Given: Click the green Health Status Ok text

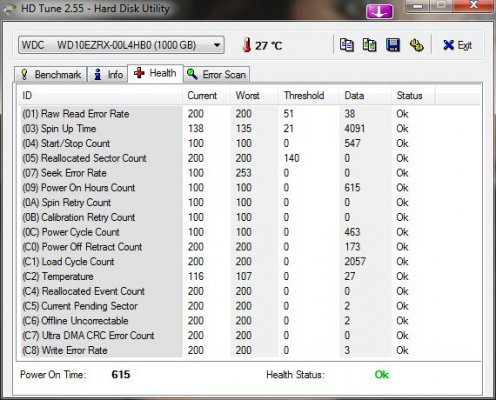Looking at the screenshot, I should pyautogui.click(x=382, y=375).
